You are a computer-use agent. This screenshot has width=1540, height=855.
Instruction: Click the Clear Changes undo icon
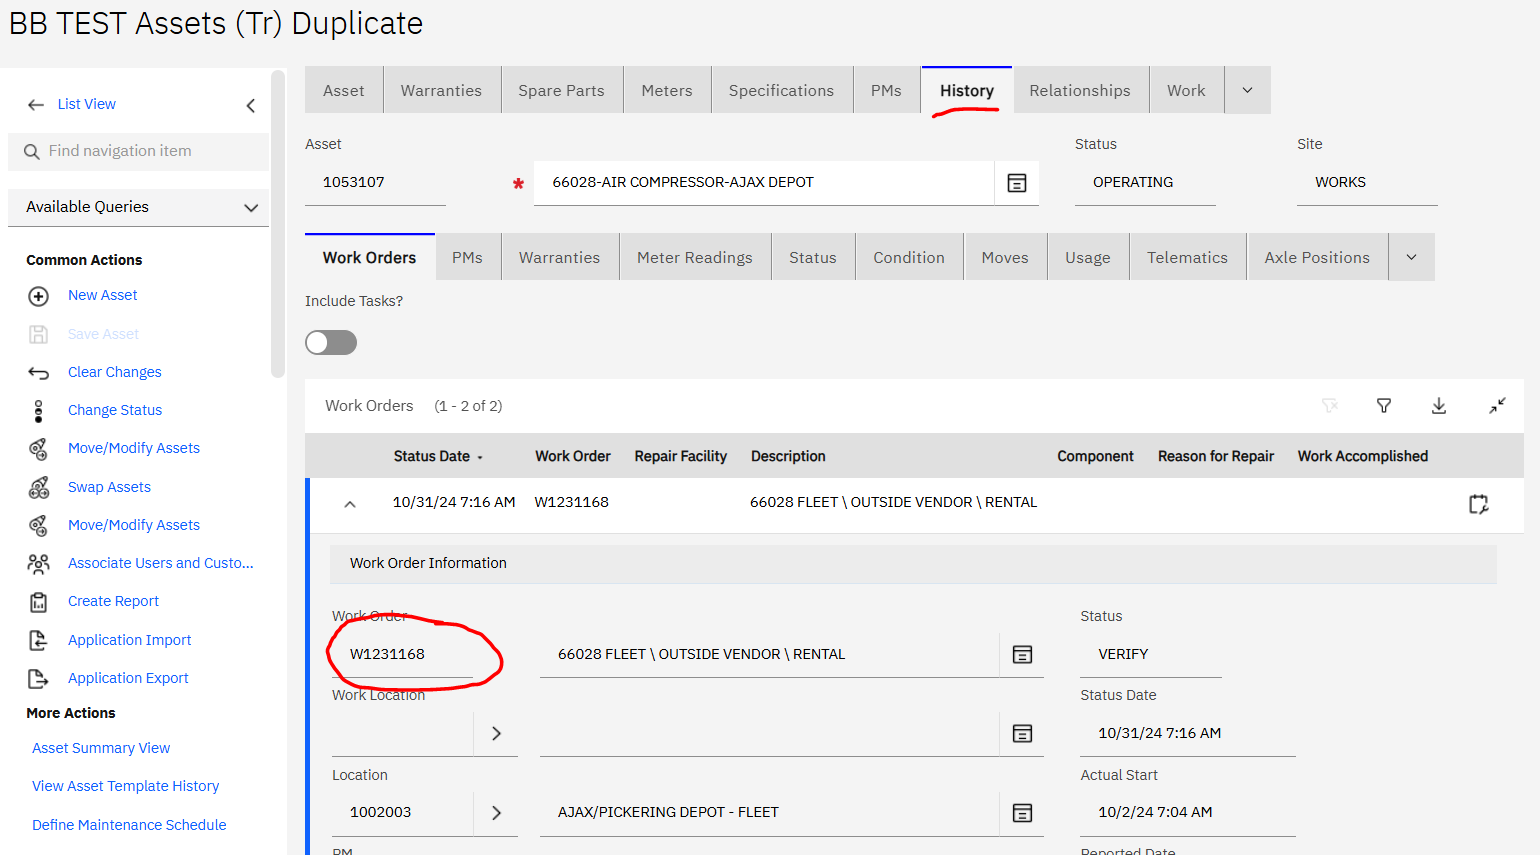(x=38, y=371)
